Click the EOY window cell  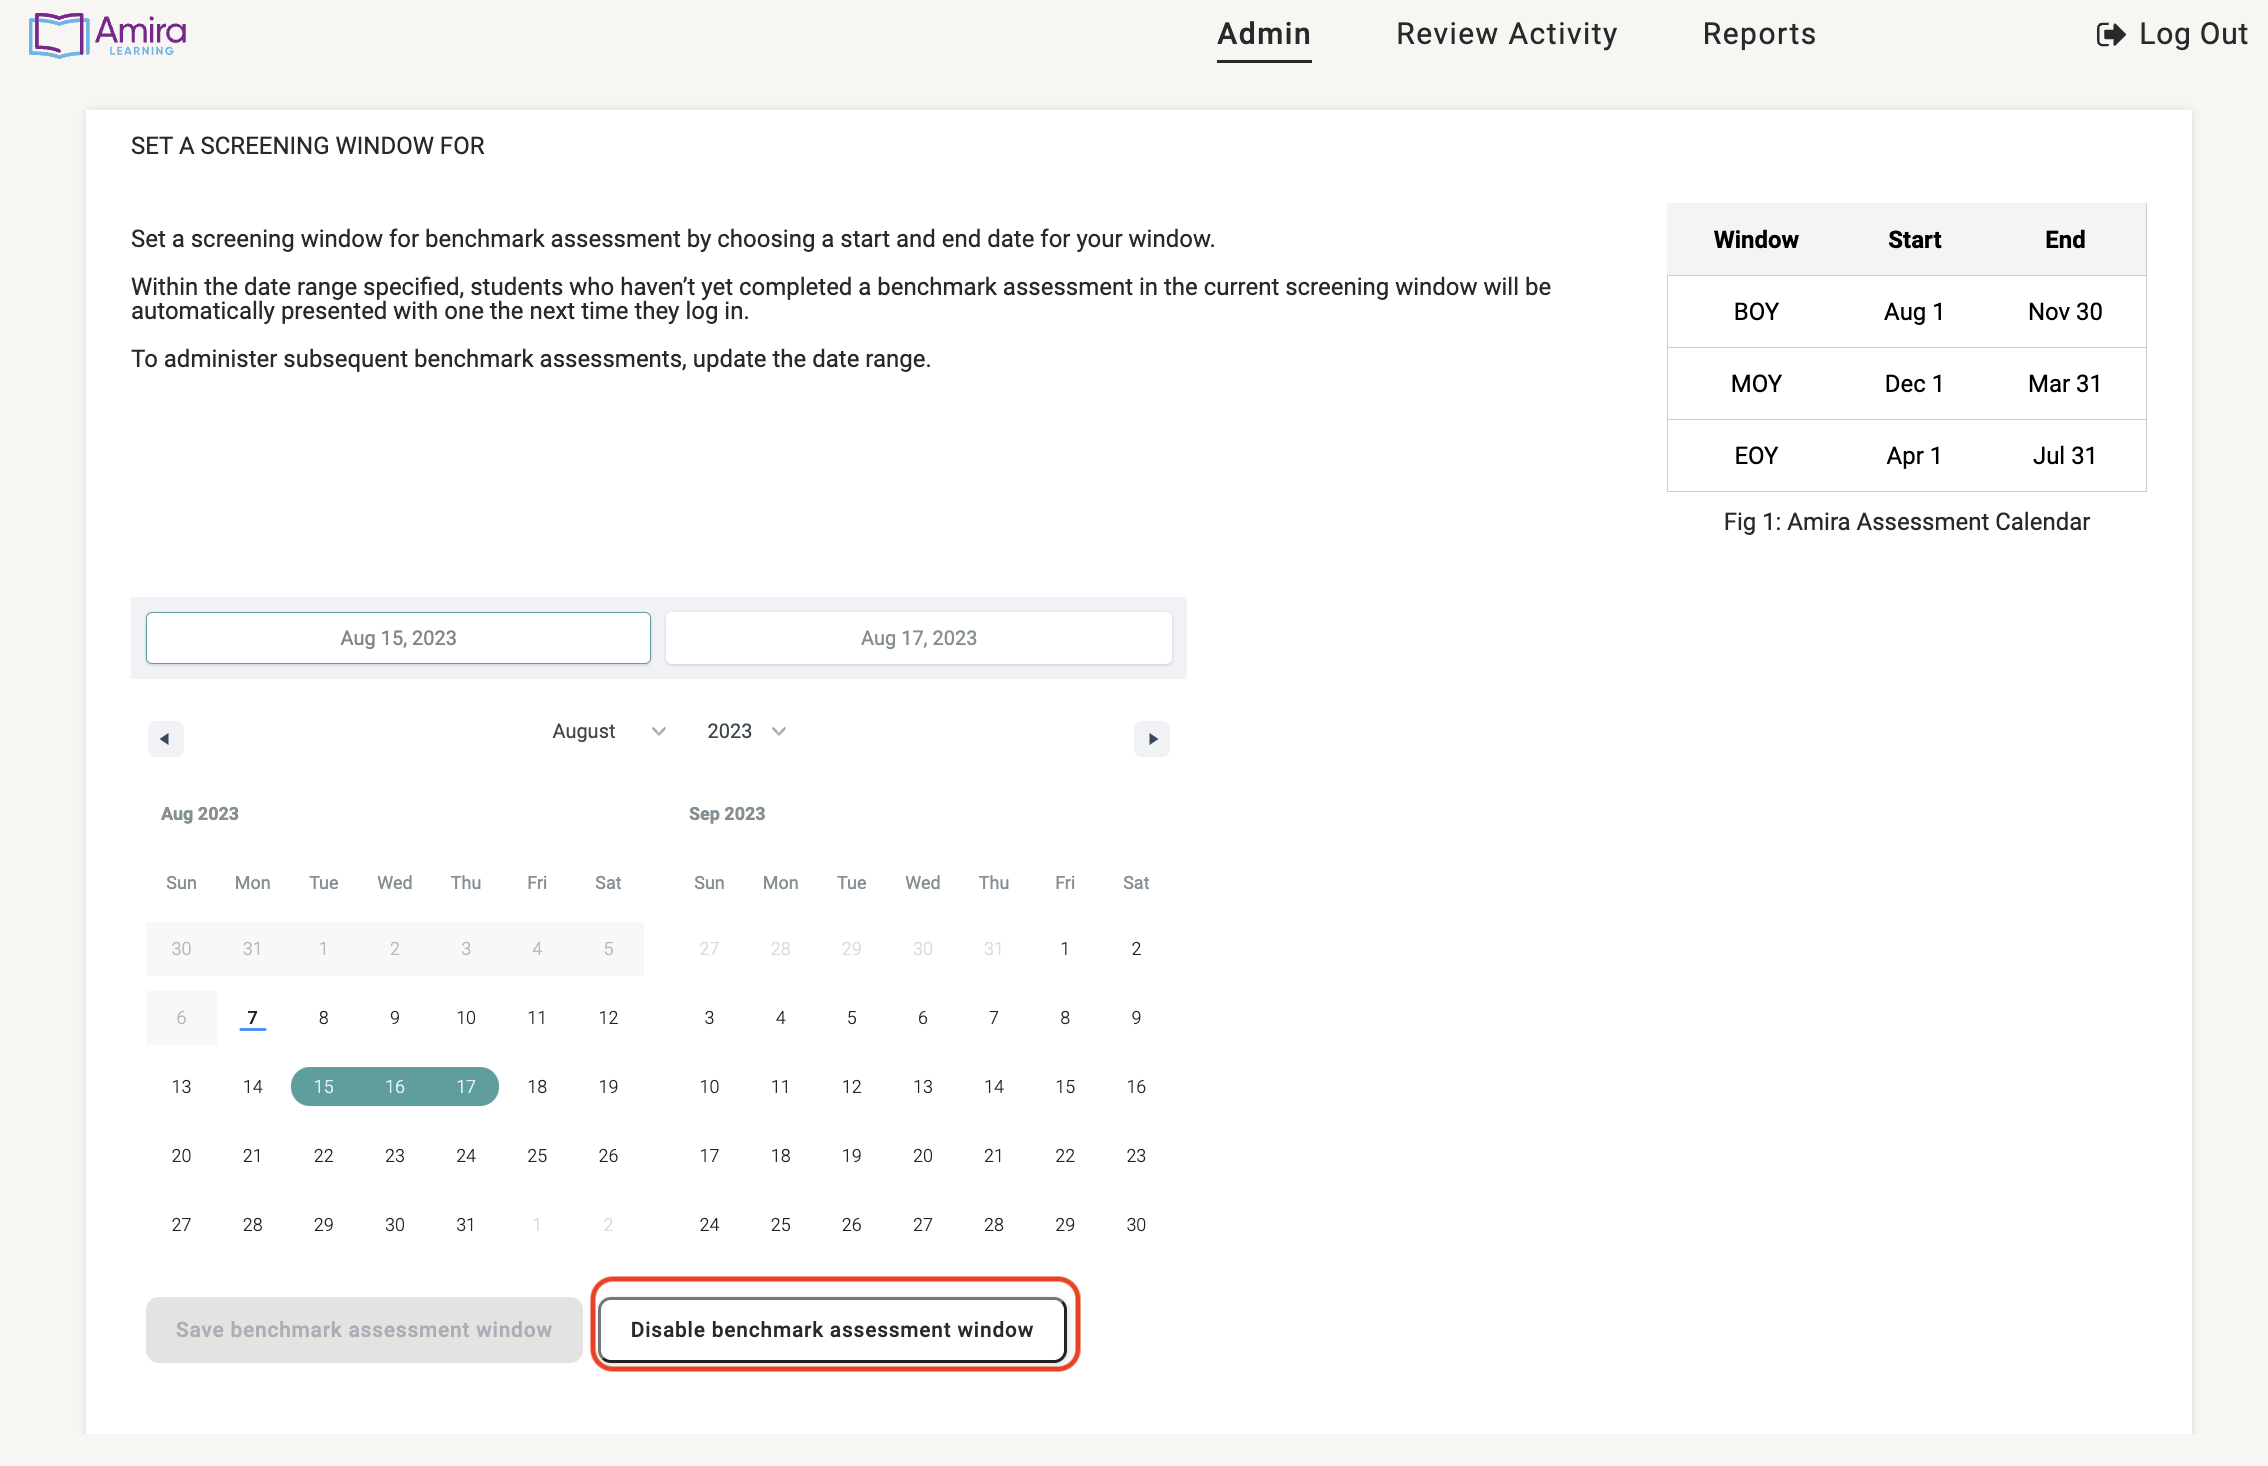pyautogui.click(x=1756, y=456)
